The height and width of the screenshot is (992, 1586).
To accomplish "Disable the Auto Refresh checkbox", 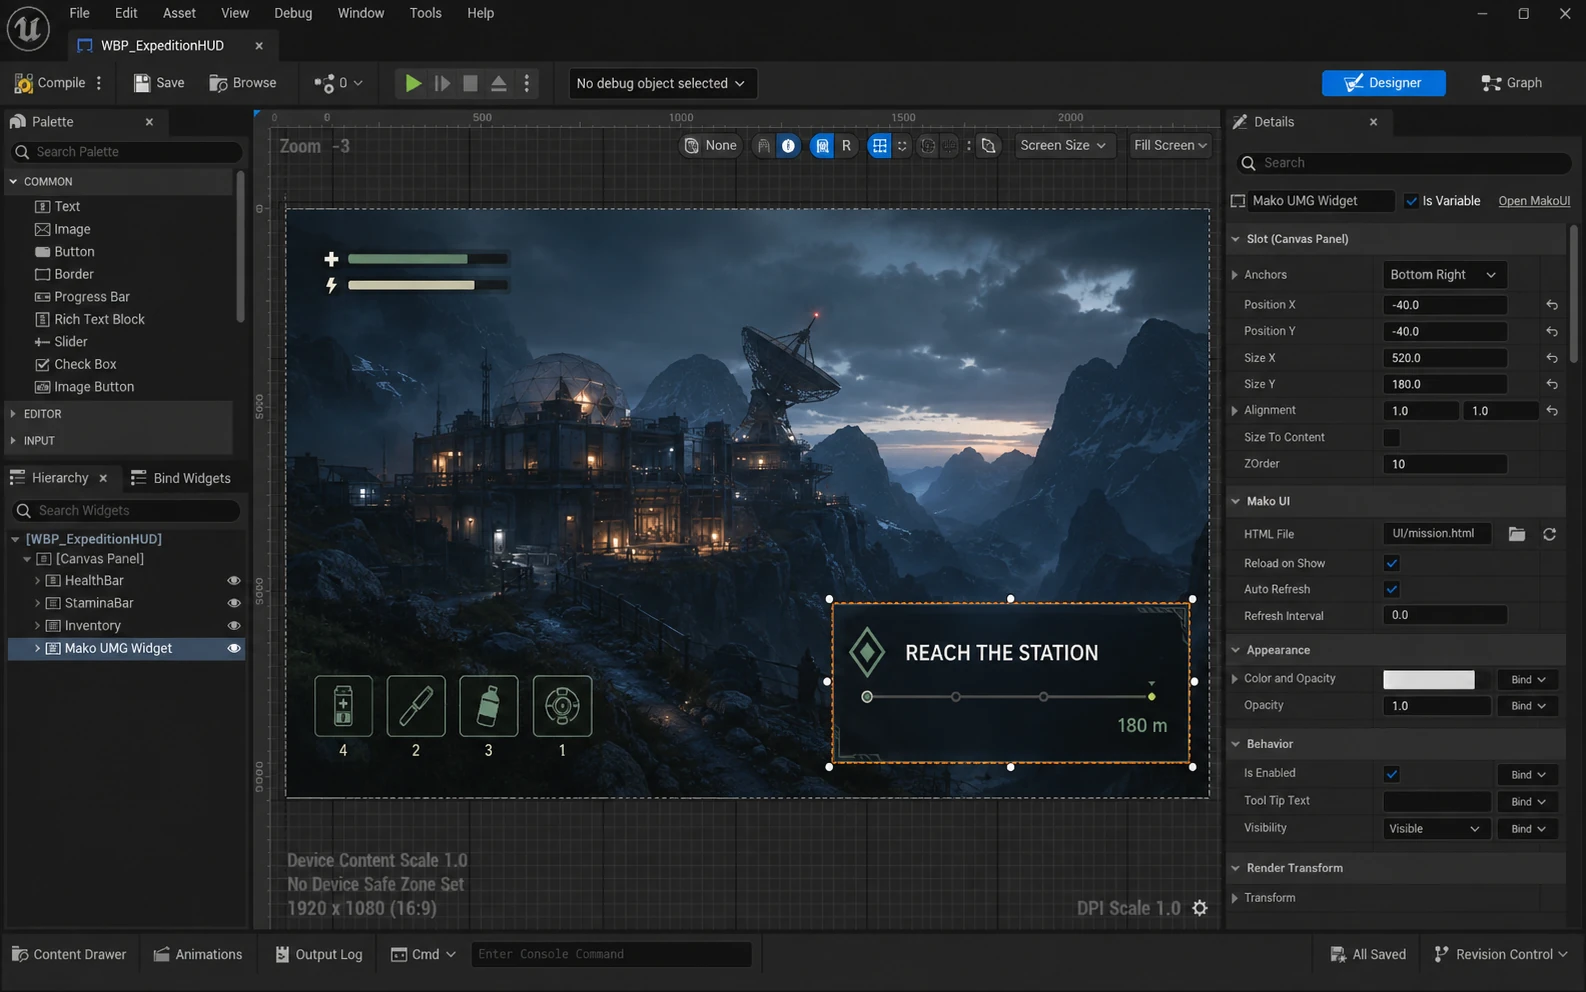I will point(1391,589).
